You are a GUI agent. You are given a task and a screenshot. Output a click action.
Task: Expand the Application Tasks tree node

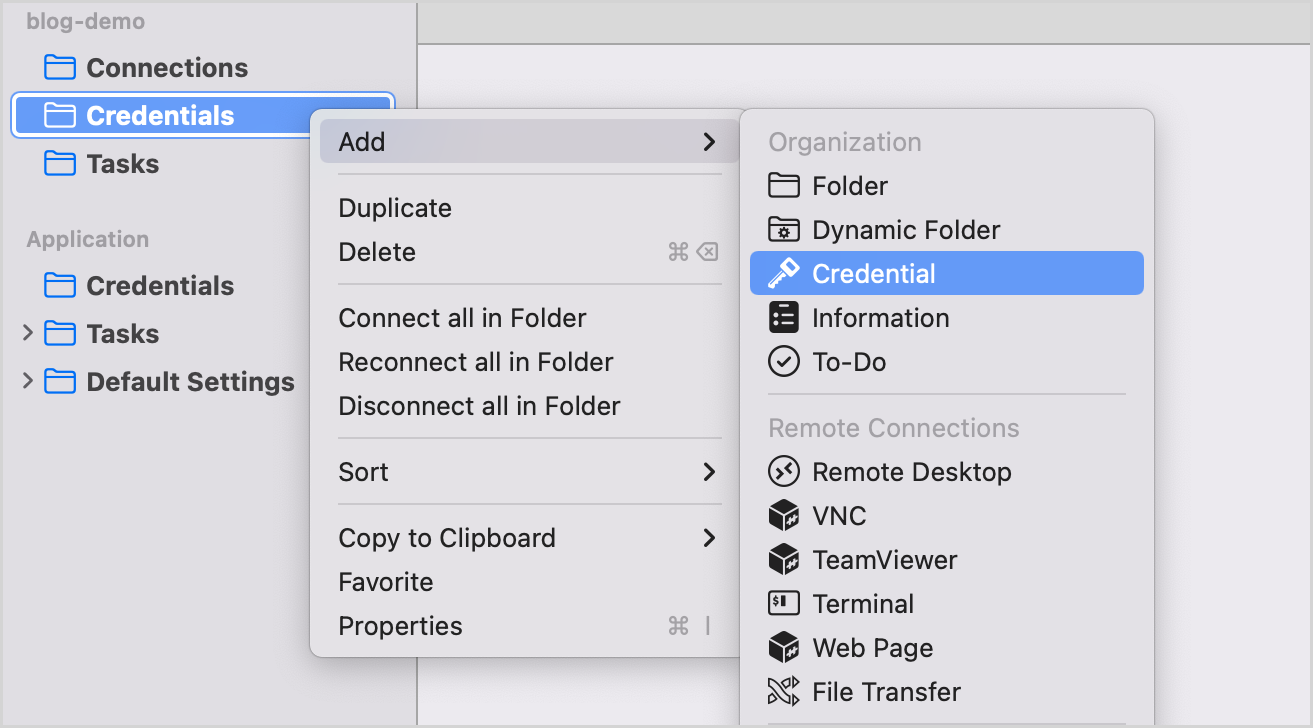pyautogui.click(x=28, y=333)
